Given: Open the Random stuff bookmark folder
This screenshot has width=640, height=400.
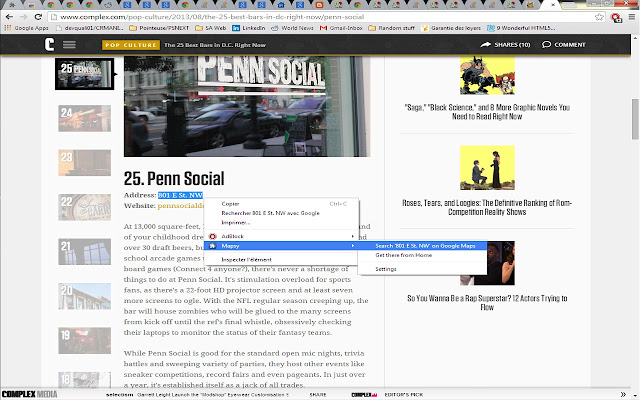Looking at the screenshot, I should (x=391, y=28).
